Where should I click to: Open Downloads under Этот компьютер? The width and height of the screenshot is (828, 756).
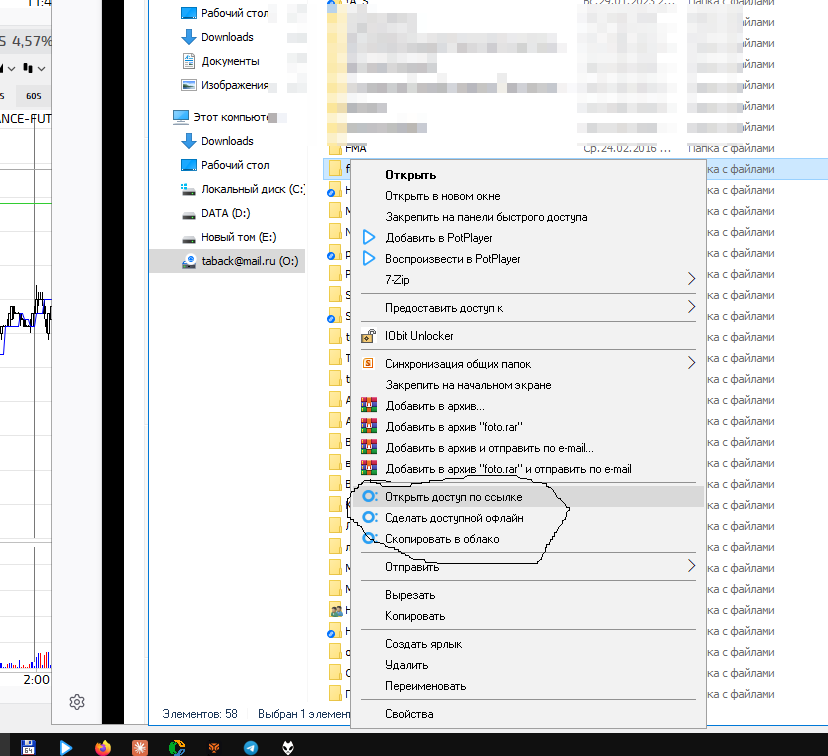tap(227, 141)
